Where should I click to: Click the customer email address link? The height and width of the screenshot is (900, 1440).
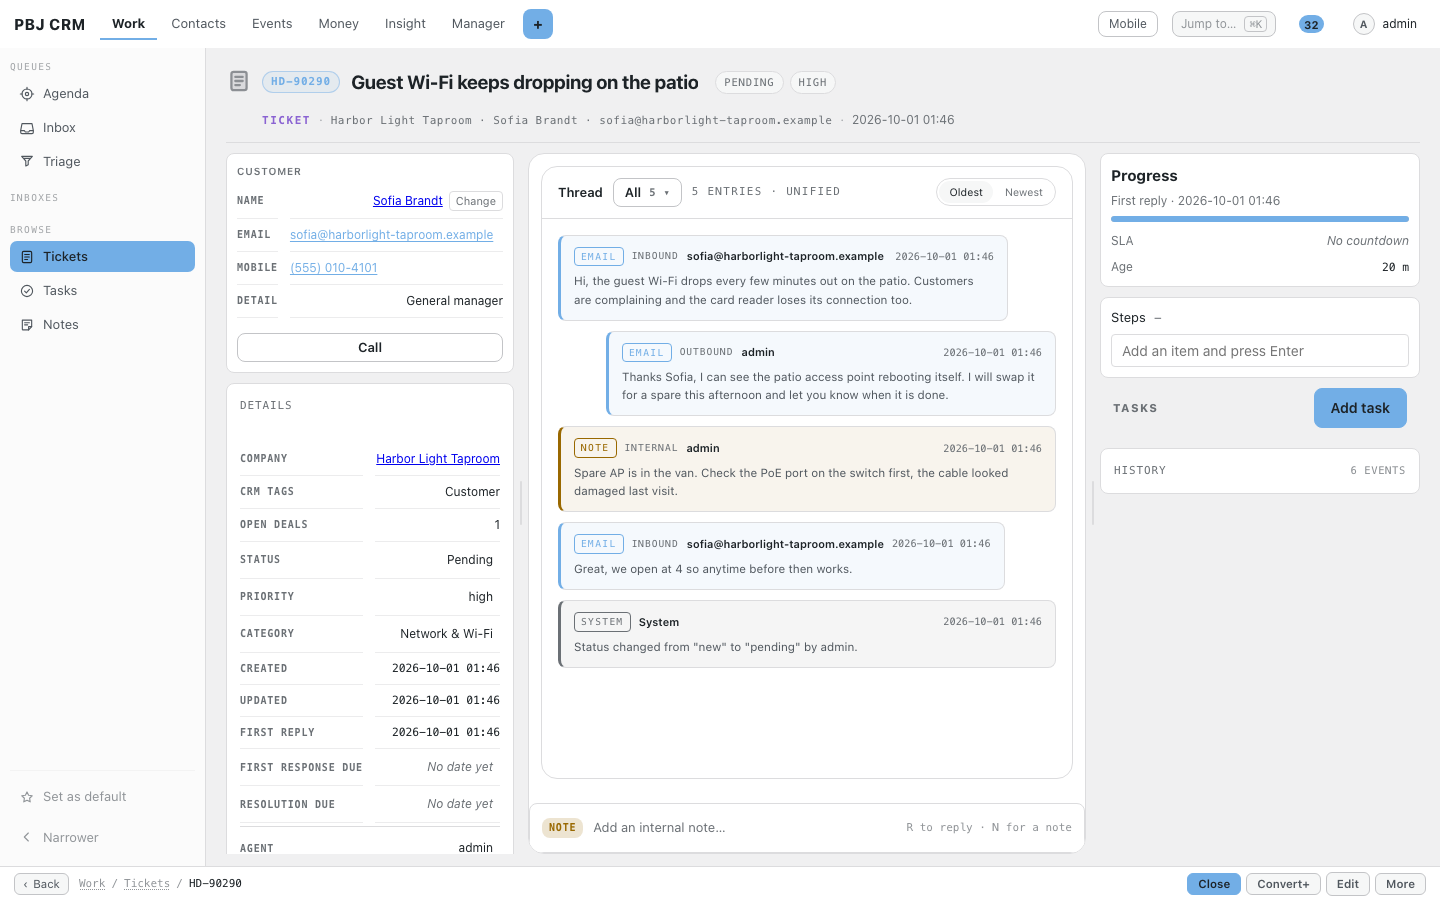pos(392,235)
